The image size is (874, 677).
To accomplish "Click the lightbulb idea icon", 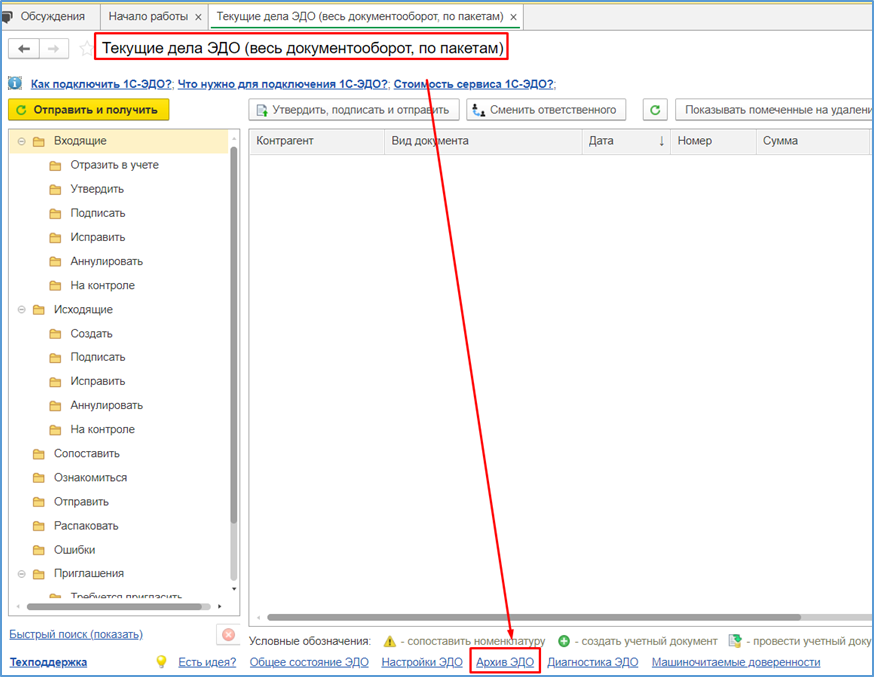I will [161, 662].
